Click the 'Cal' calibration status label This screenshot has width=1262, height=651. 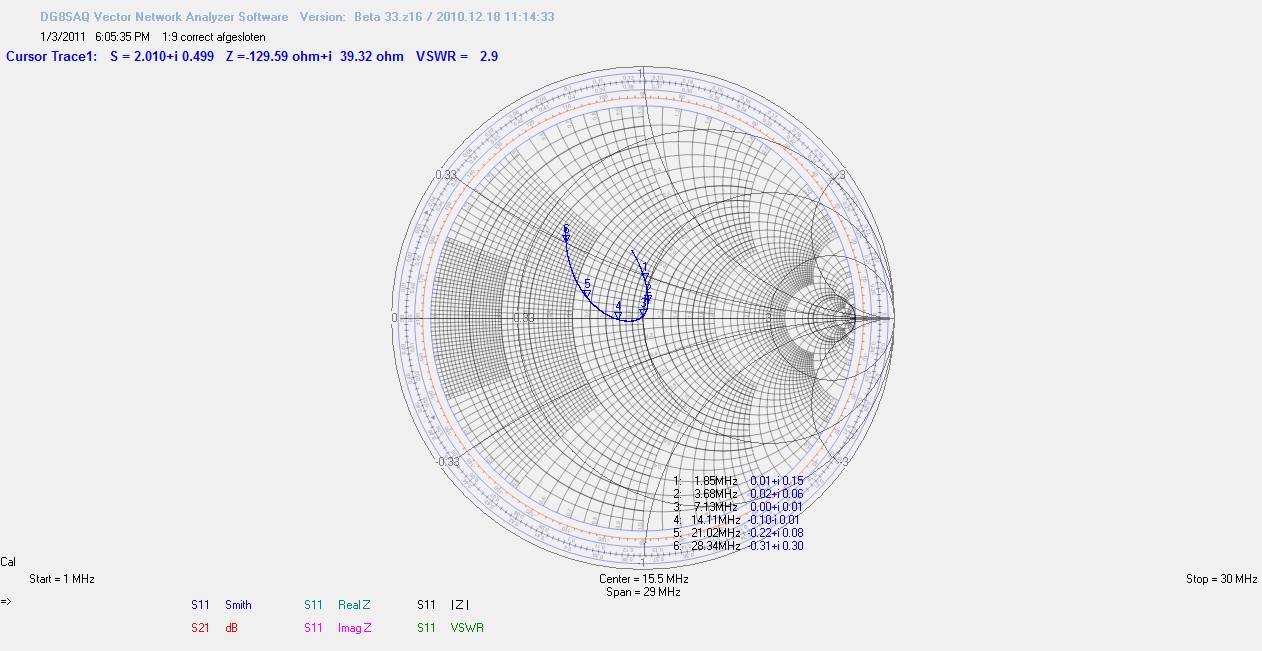(x=8, y=562)
